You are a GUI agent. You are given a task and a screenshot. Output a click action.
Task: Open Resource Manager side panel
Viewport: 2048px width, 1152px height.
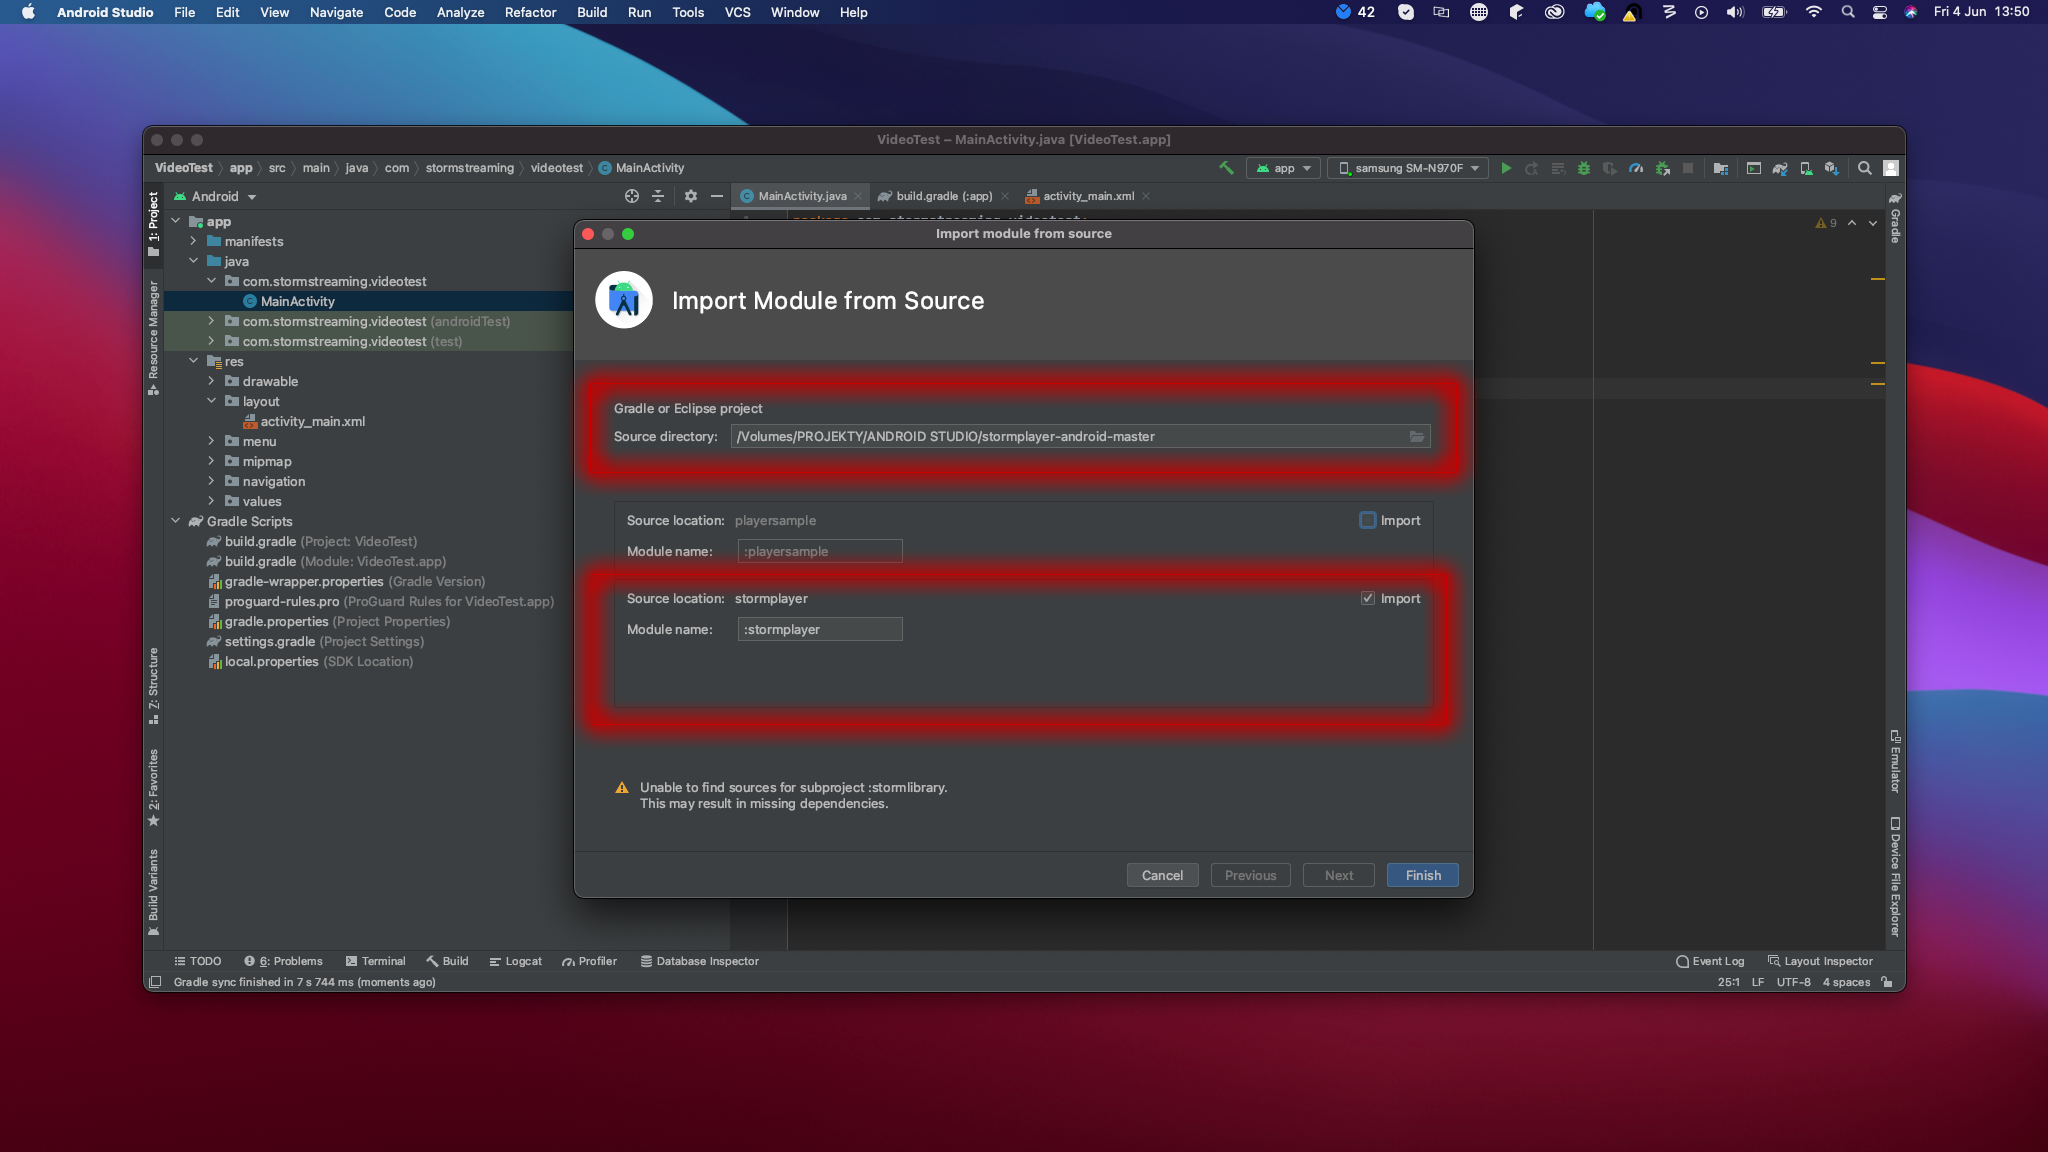(x=153, y=337)
